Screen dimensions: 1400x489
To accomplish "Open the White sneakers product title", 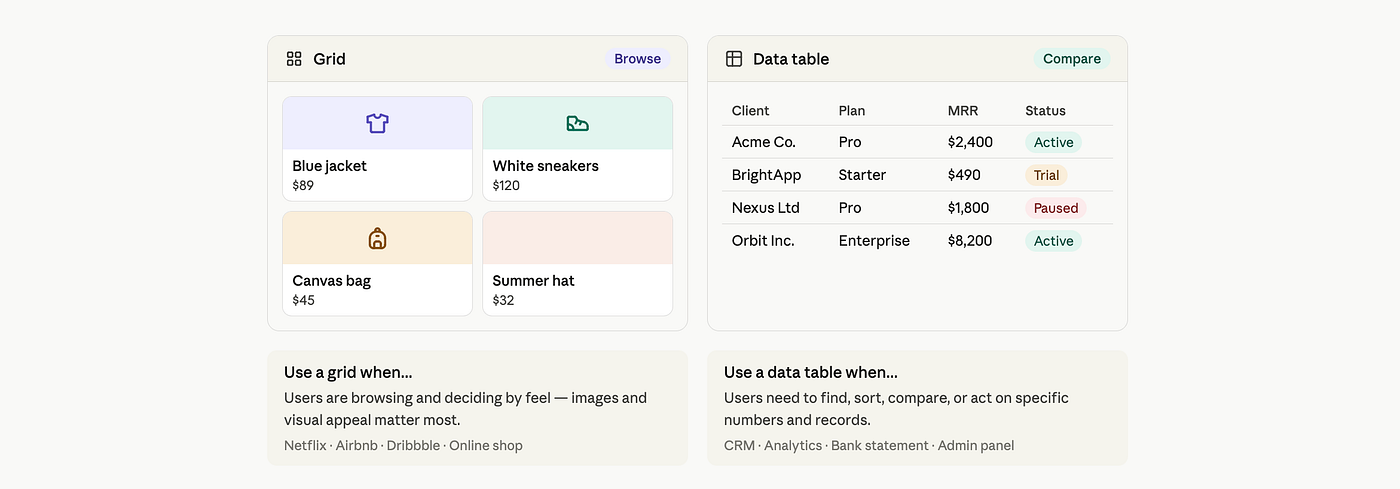I will [x=546, y=166].
